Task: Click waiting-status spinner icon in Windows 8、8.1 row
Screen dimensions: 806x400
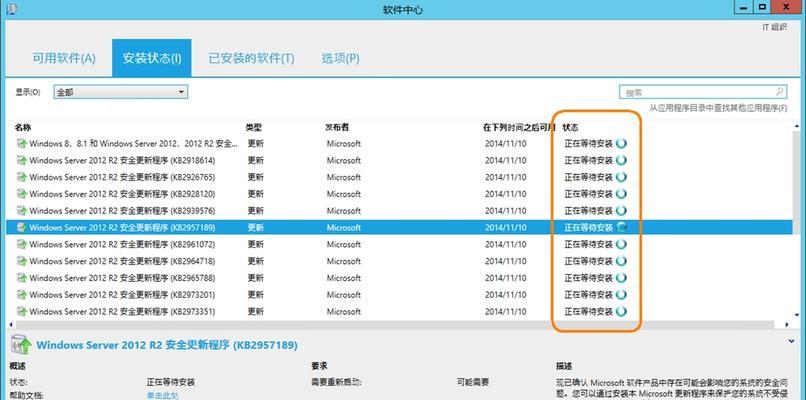Action: click(621, 143)
